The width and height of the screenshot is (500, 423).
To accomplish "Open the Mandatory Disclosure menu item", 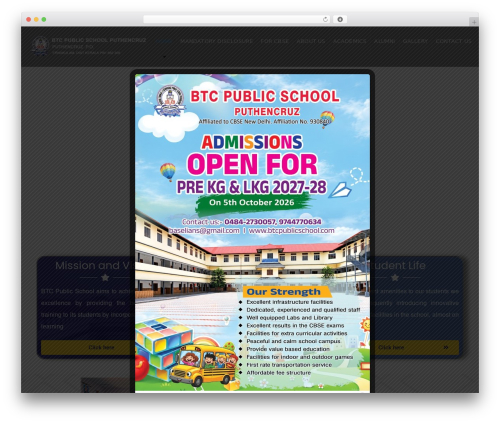I will tap(216, 41).
